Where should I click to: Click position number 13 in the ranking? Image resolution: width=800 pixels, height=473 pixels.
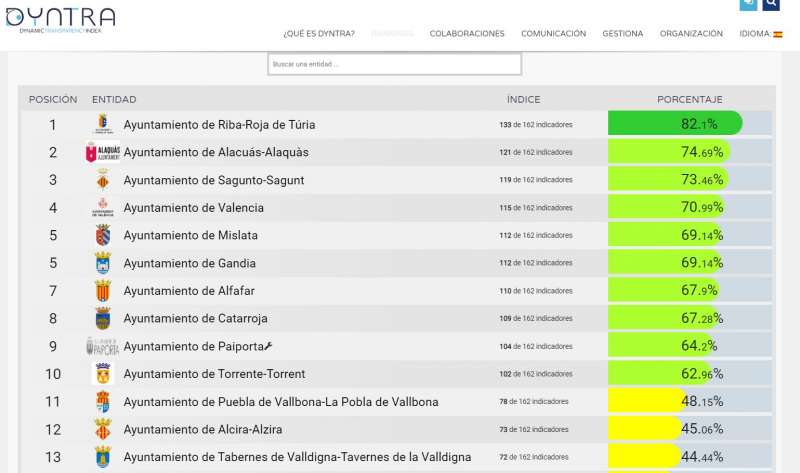[x=53, y=457]
